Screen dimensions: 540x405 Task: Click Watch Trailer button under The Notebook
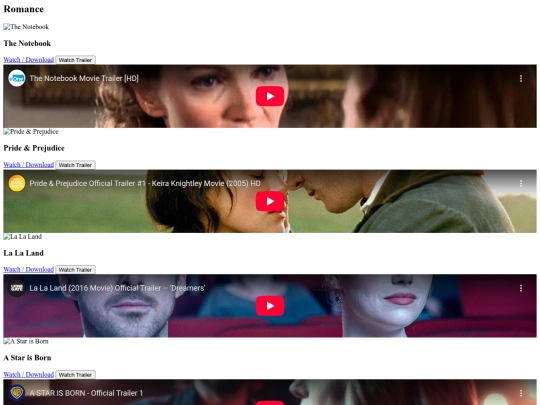75,60
